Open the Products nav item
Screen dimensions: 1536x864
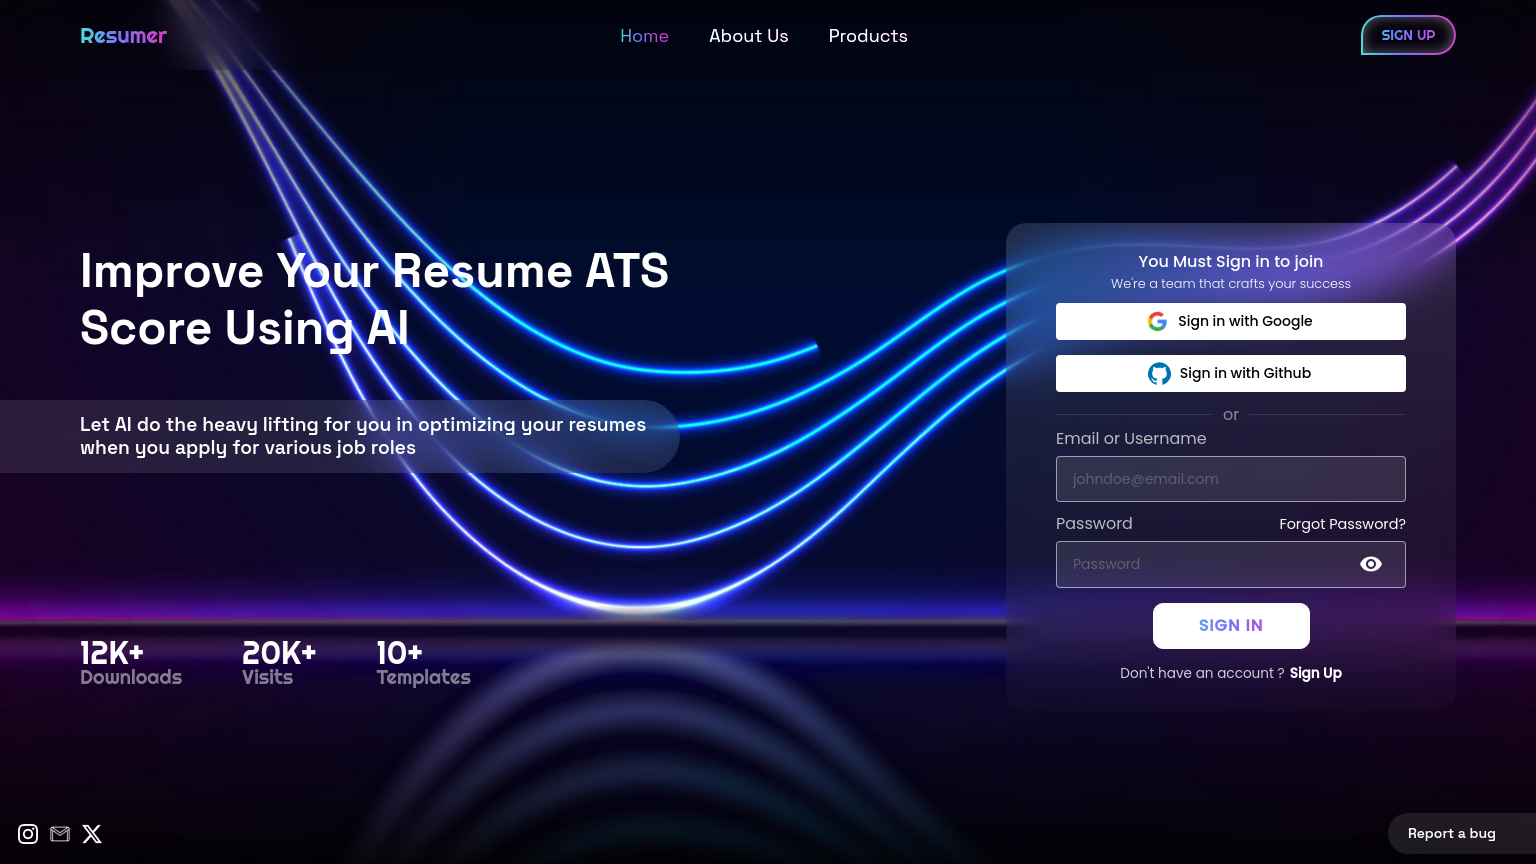[x=868, y=36]
